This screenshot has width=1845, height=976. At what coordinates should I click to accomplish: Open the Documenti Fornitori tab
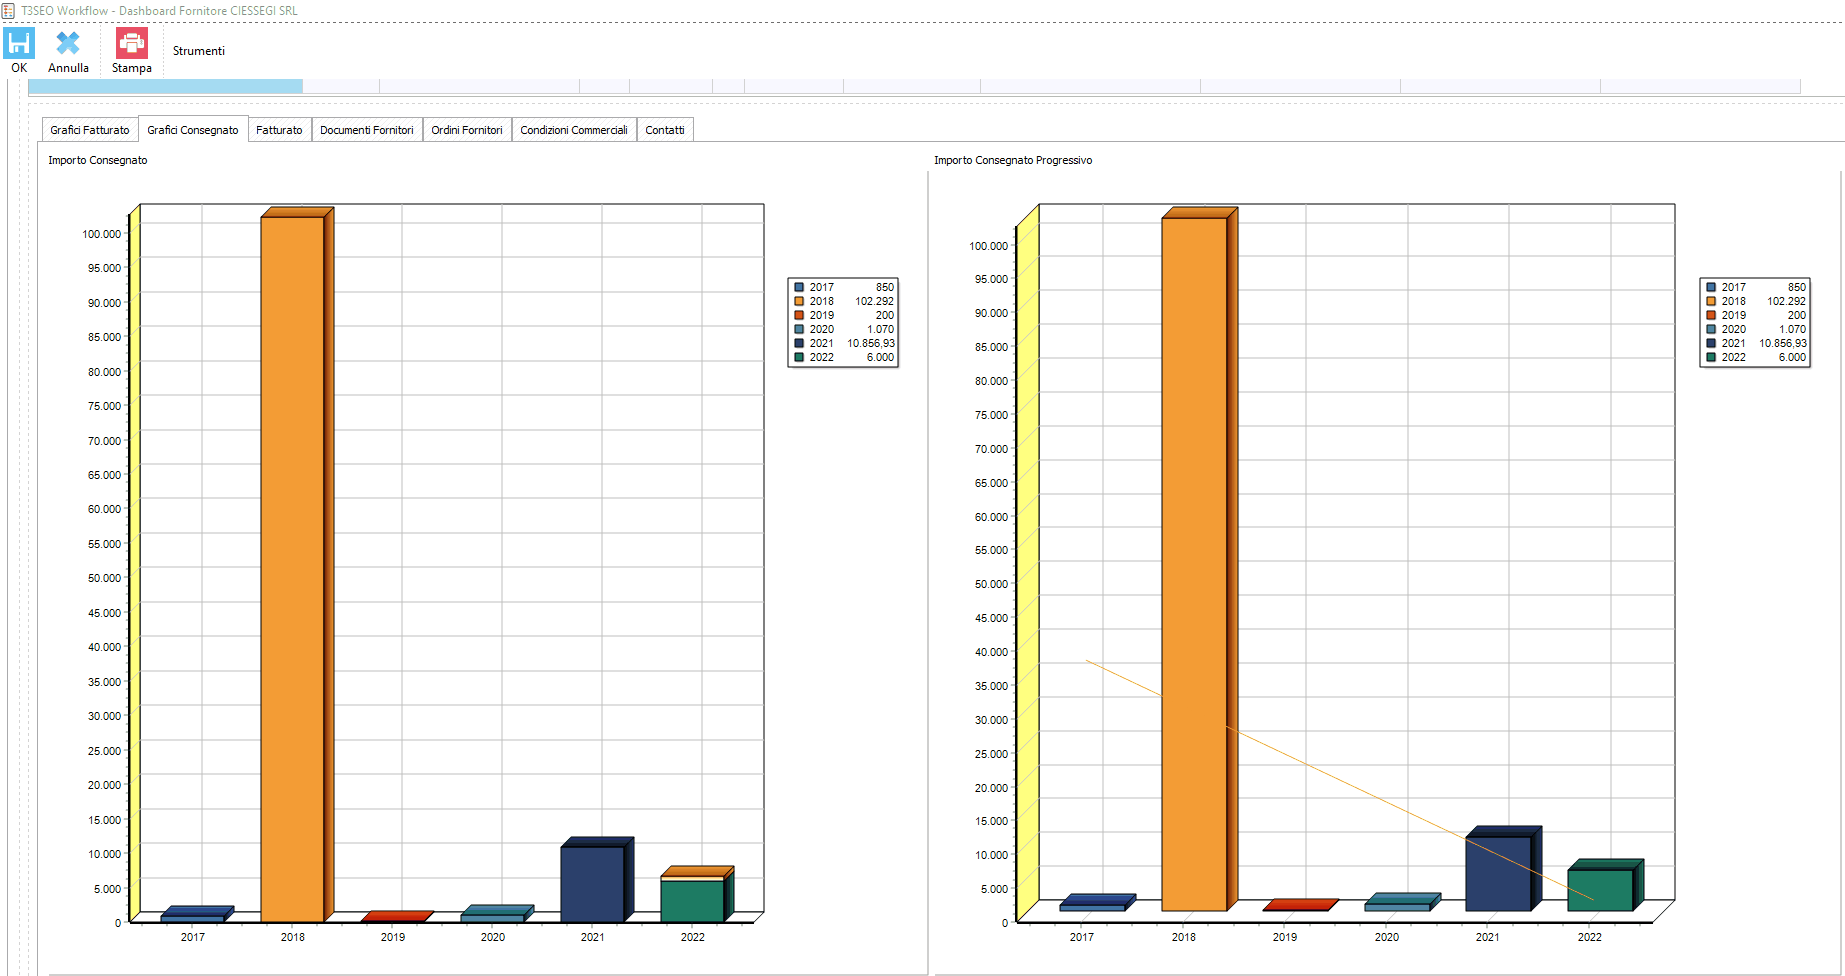[367, 130]
